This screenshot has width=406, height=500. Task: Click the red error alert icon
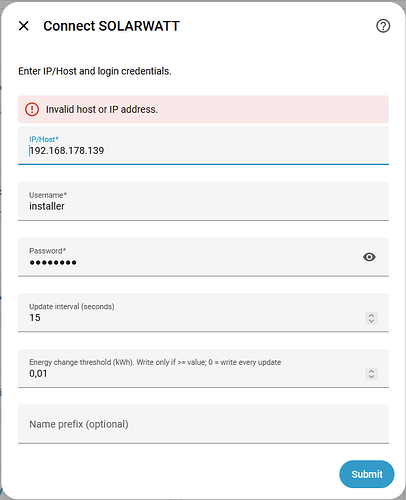[32, 109]
